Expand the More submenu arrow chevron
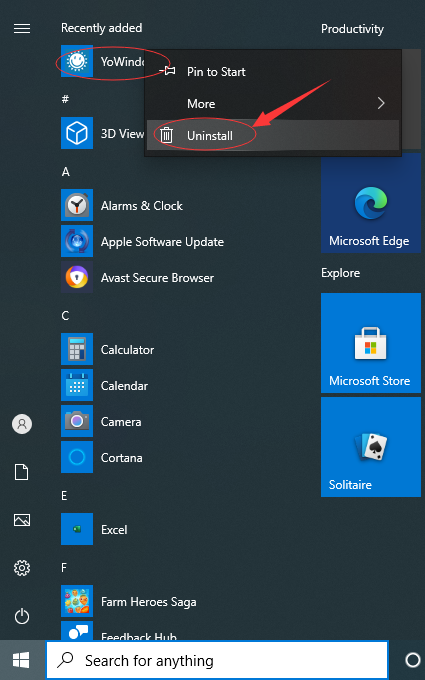The width and height of the screenshot is (425, 680). pyautogui.click(x=381, y=103)
